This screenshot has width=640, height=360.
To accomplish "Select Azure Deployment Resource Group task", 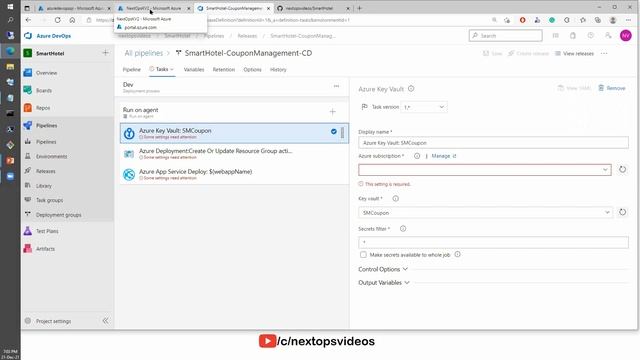I will click(x=234, y=154).
